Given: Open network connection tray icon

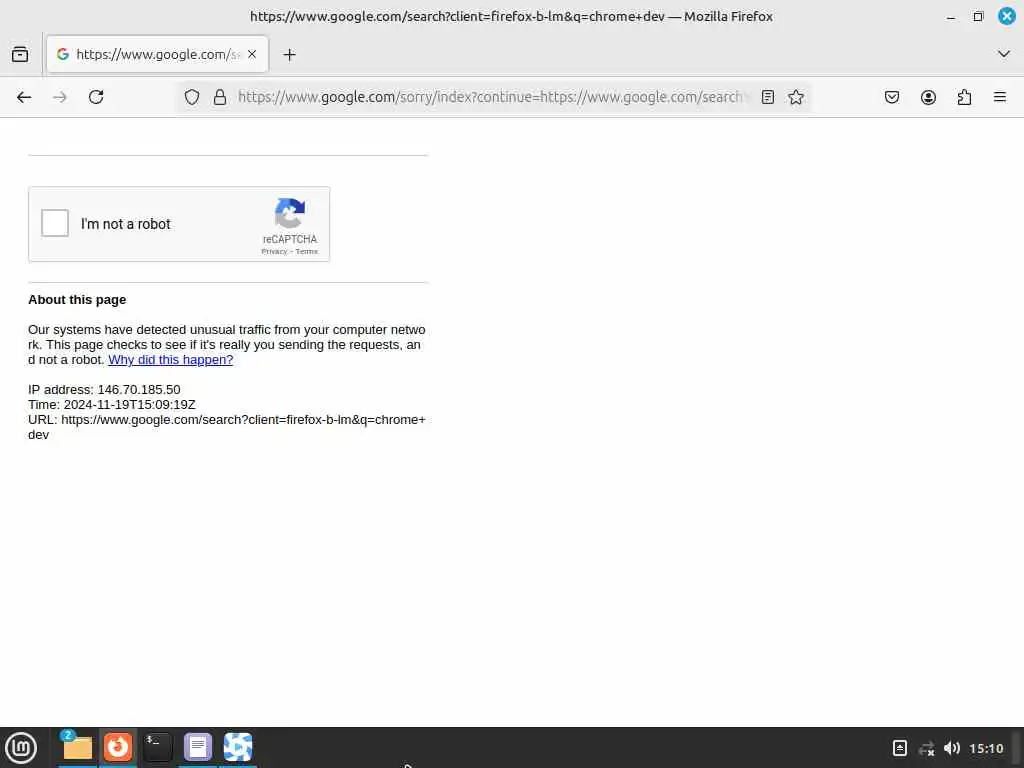Looking at the screenshot, I should [x=926, y=748].
